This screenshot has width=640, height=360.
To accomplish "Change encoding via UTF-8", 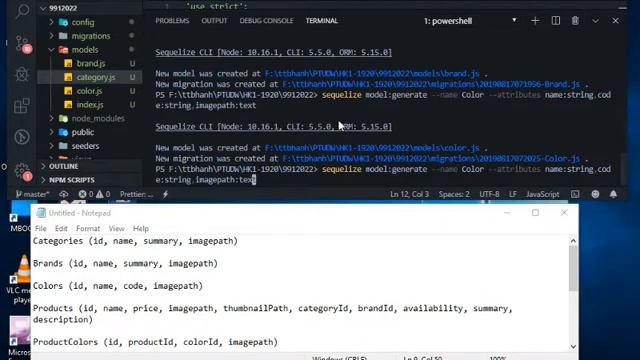I will pyautogui.click(x=489, y=194).
